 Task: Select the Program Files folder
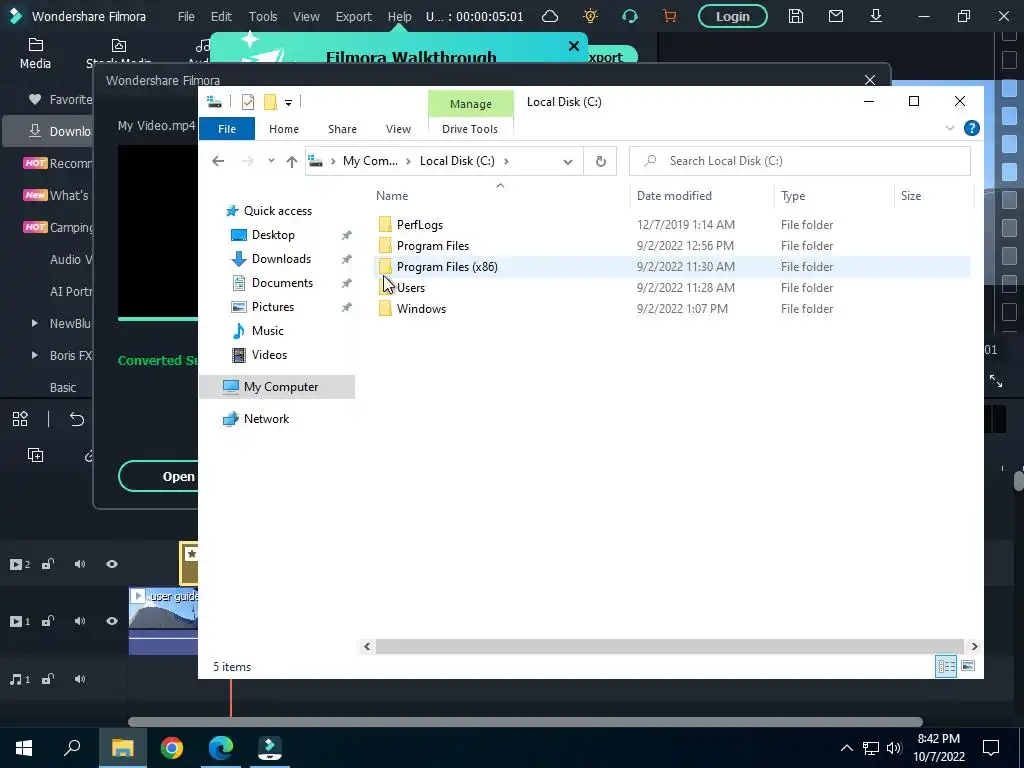432,246
